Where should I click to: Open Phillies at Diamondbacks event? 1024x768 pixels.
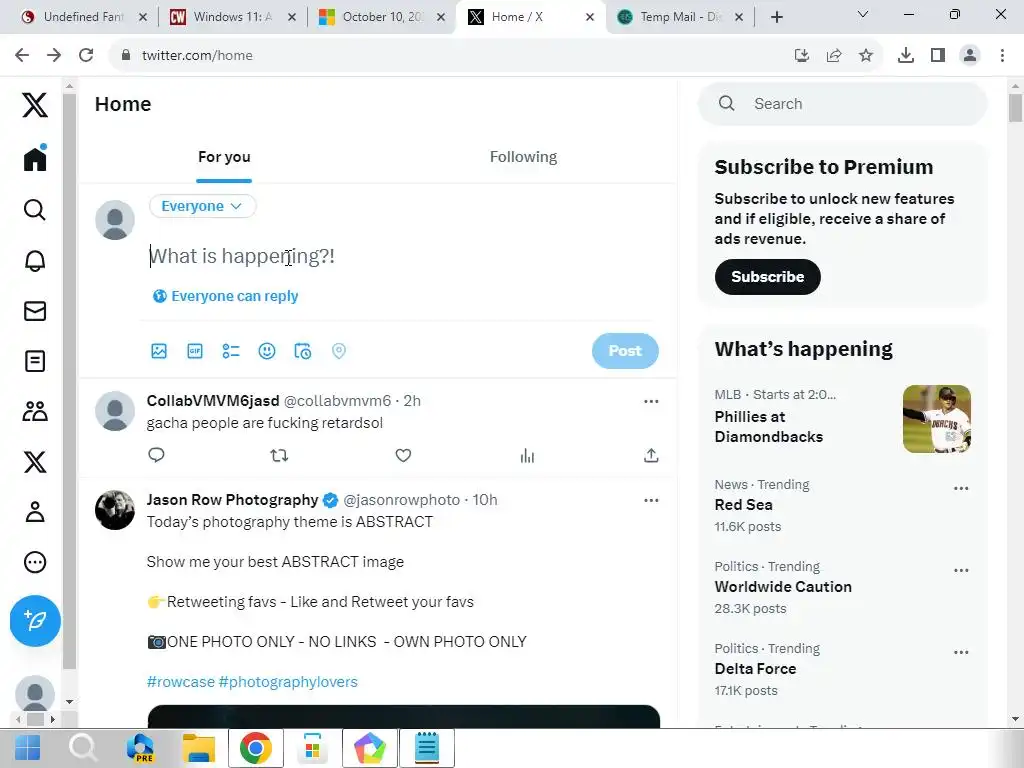(x=769, y=426)
